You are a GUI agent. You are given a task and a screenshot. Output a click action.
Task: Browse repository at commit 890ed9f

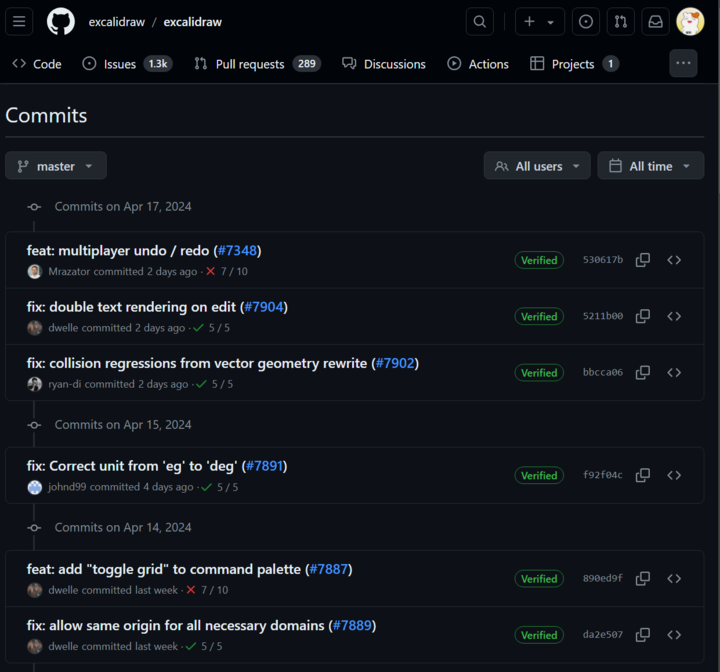[674, 579]
